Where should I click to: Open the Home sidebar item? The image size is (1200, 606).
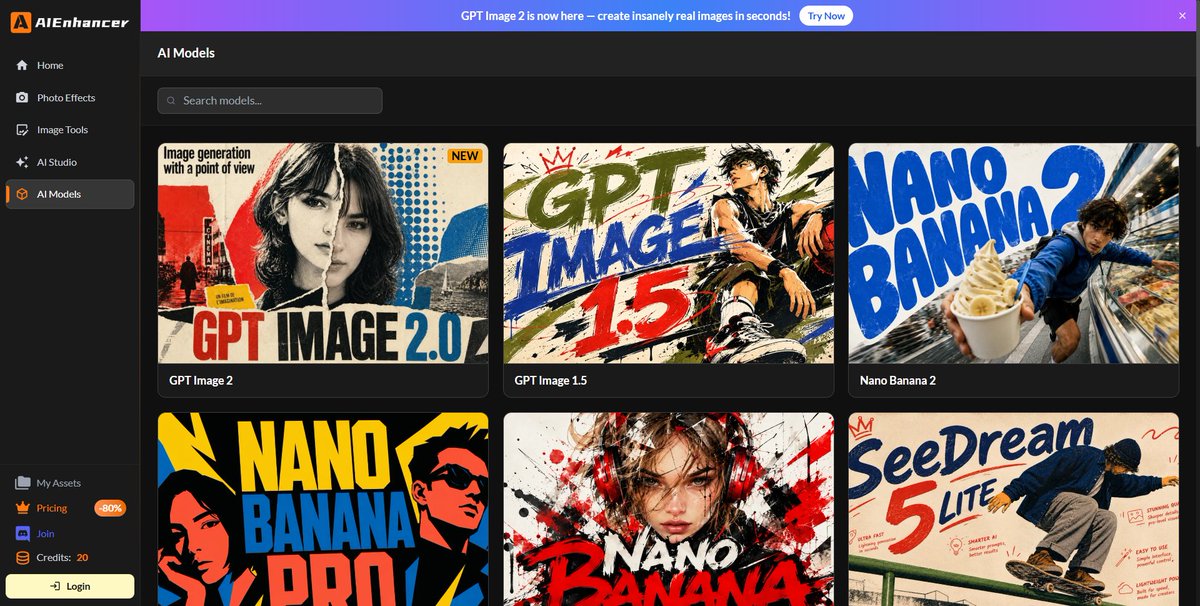point(70,65)
